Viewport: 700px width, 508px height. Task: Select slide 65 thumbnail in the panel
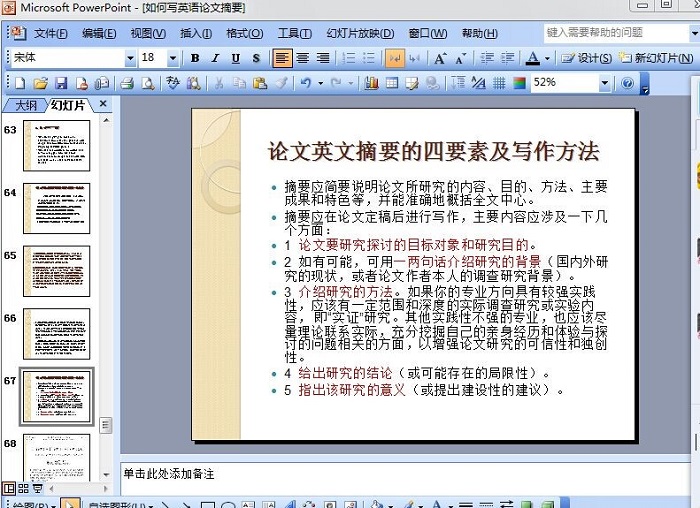(56, 271)
